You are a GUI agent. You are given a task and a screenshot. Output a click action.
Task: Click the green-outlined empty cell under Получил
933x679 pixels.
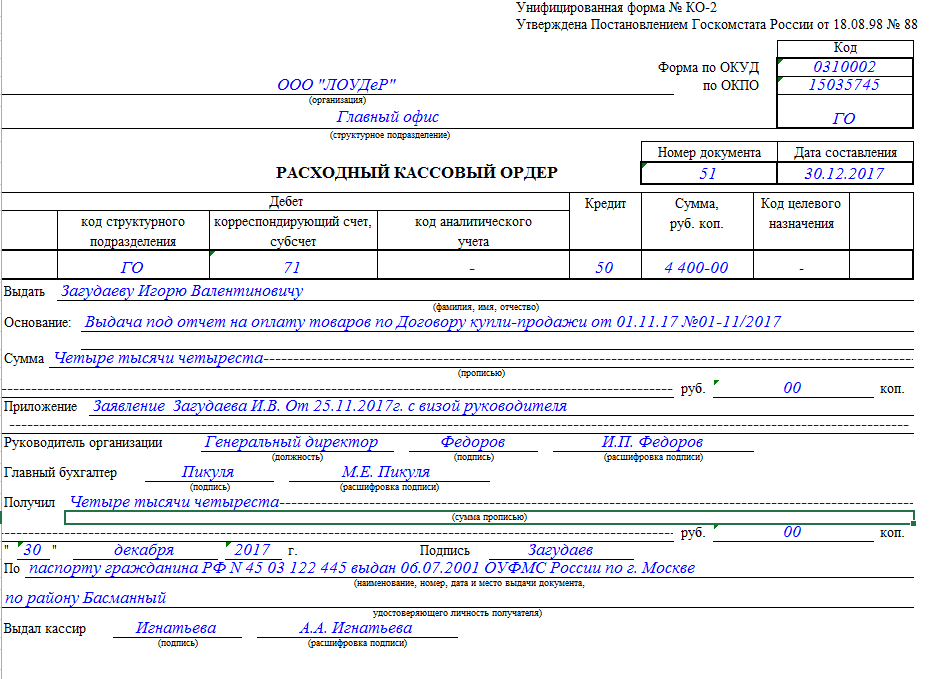point(488,518)
